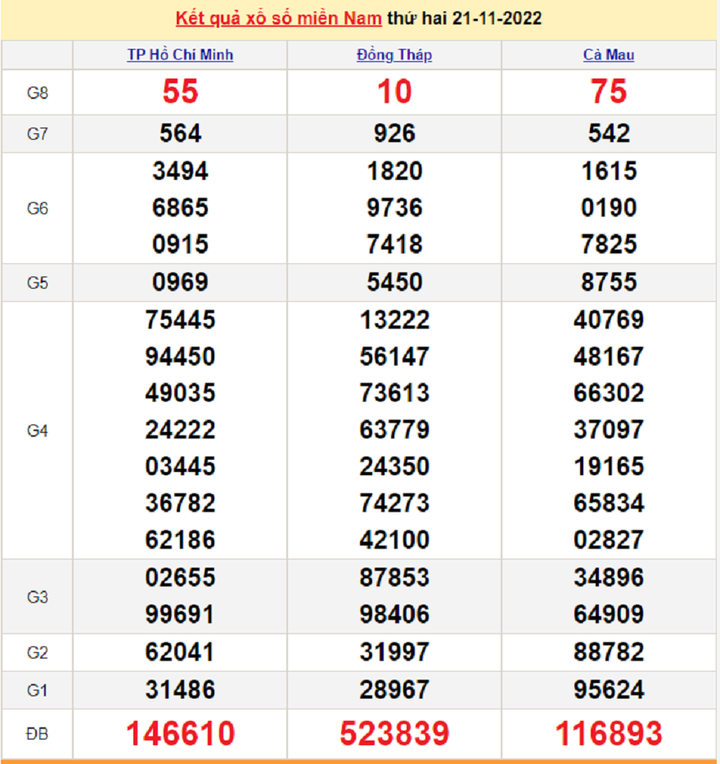Screen dimensions: 720x764
Task: Select the red G8 number 75
Action: pyautogui.click(x=608, y=92)
